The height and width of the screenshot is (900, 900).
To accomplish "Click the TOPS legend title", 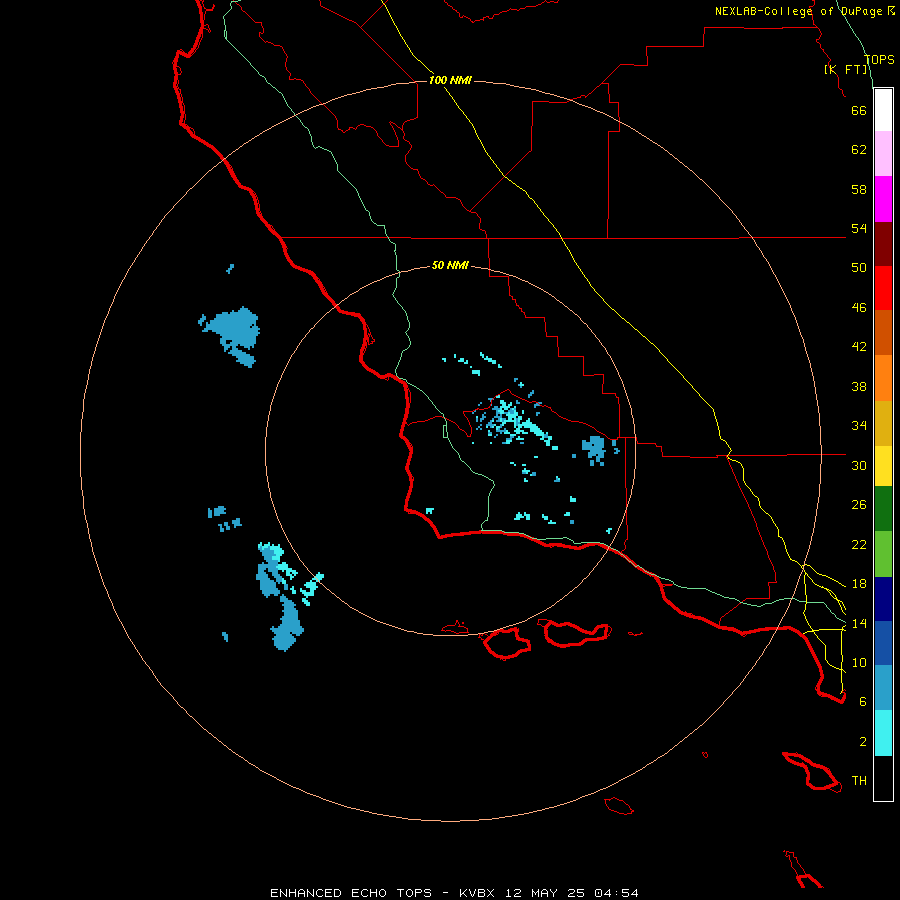I will [x=879, y=60].
